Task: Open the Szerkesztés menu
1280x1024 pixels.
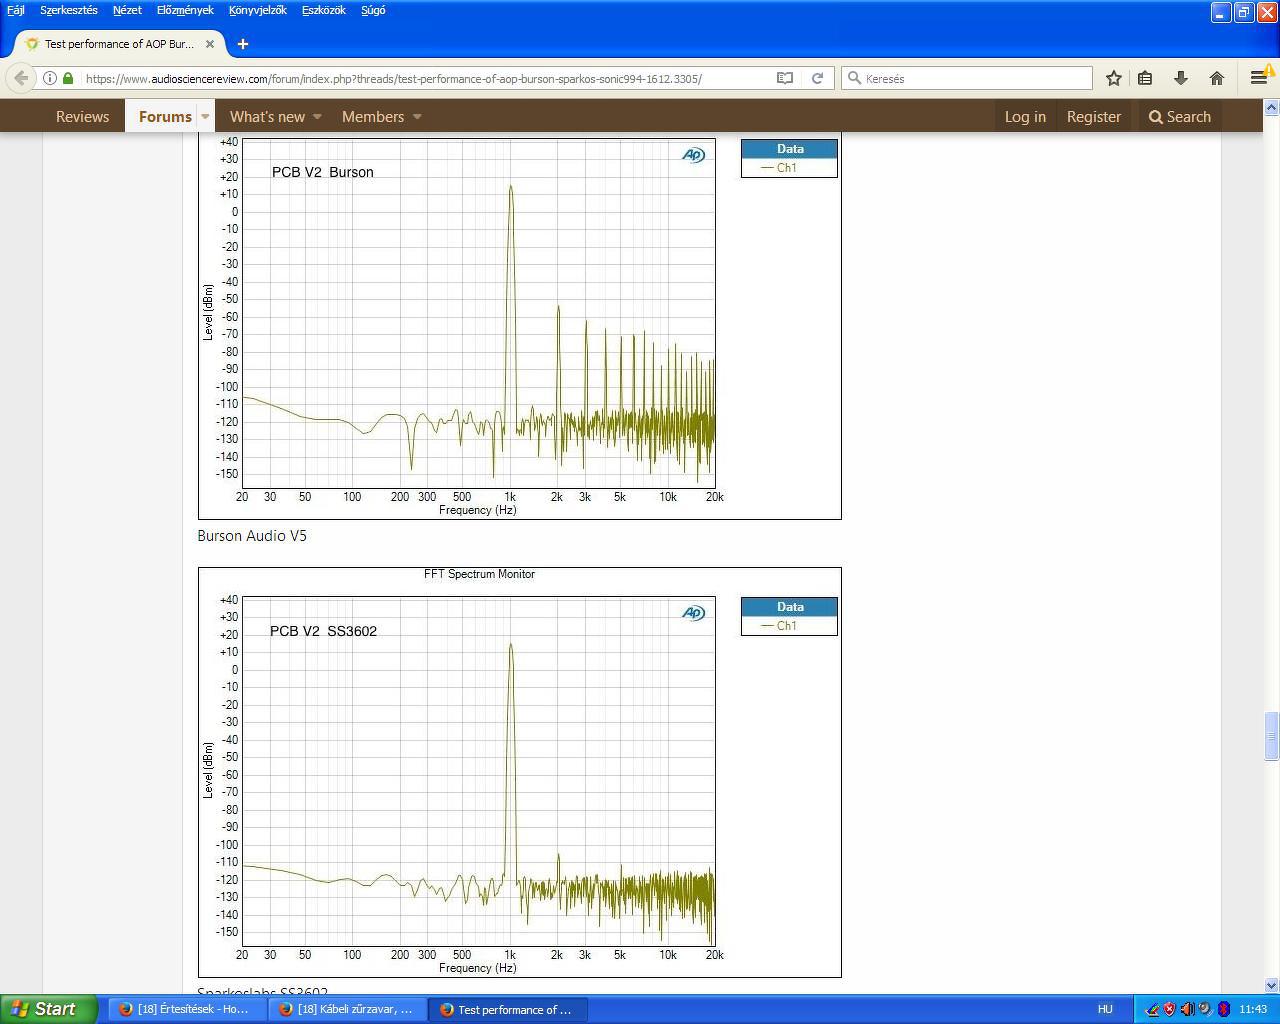Action: tap(69, 10)
